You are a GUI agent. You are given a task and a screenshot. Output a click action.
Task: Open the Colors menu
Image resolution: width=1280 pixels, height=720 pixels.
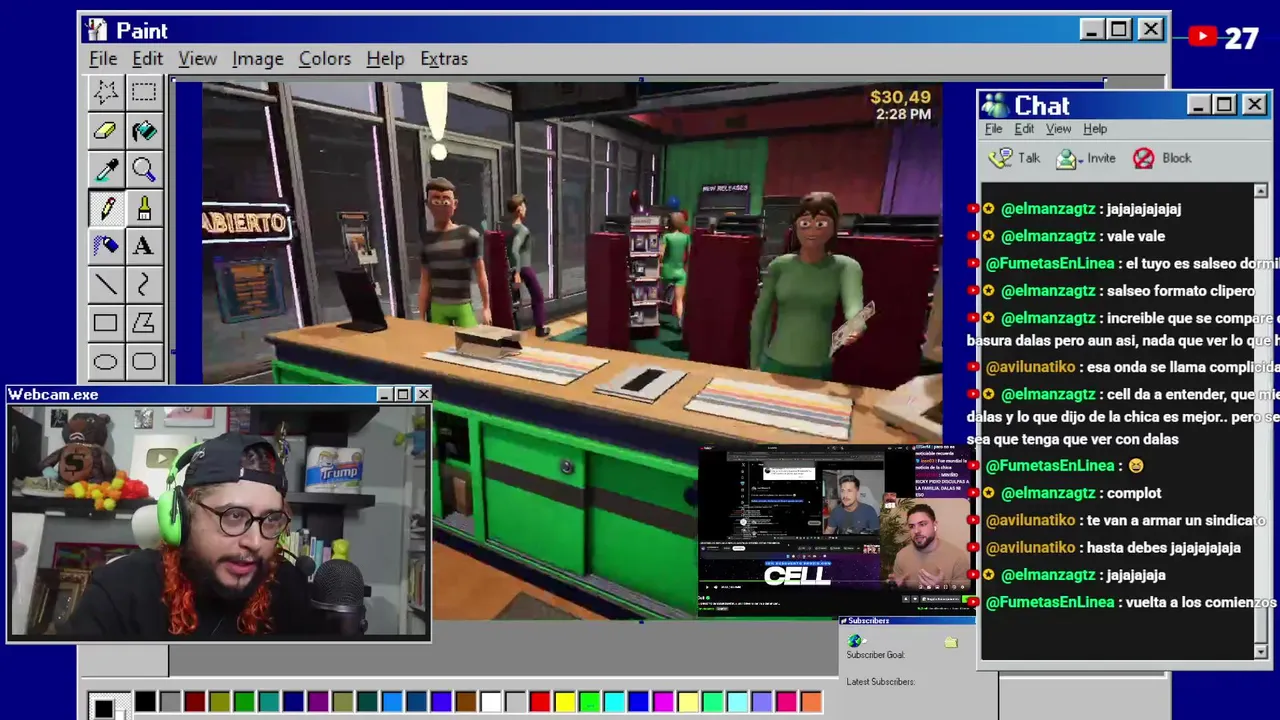(325, 59)
